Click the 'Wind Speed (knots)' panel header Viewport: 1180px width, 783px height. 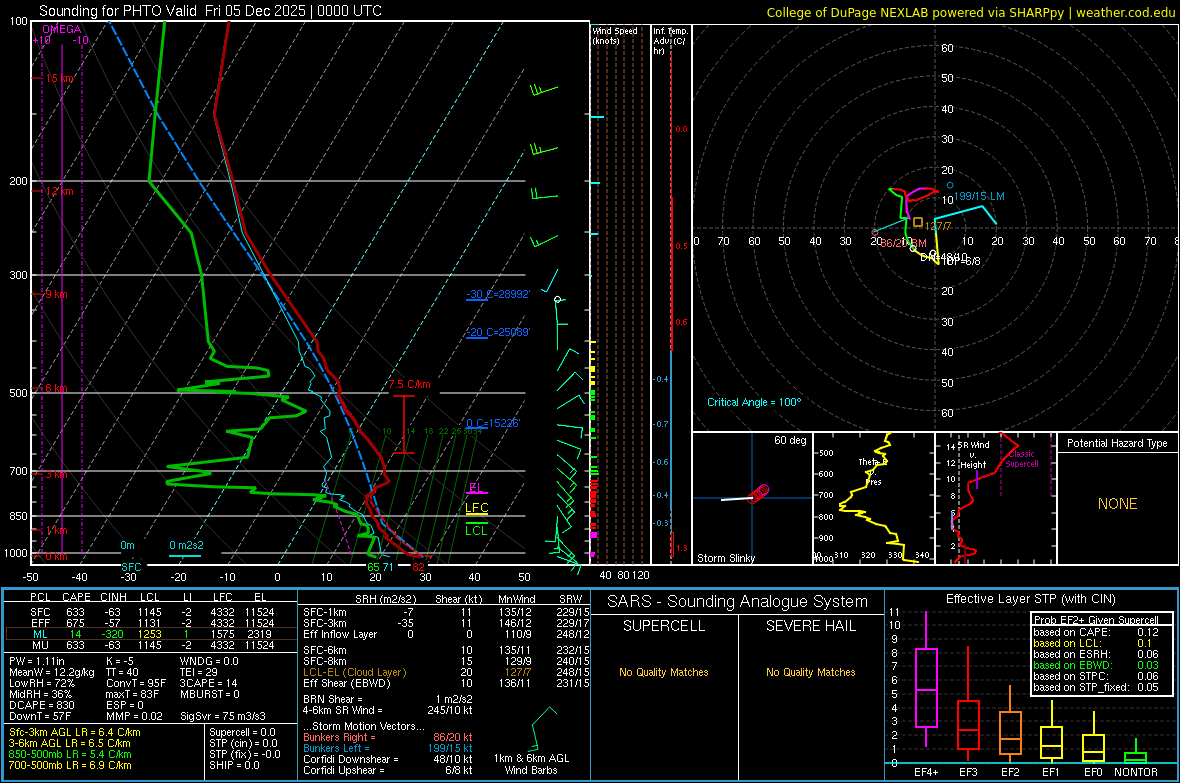tap(615, 35)
